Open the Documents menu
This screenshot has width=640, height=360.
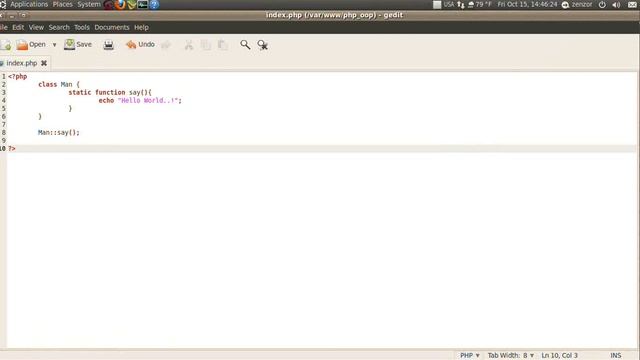pyautogui.click(x=112, y=27)
